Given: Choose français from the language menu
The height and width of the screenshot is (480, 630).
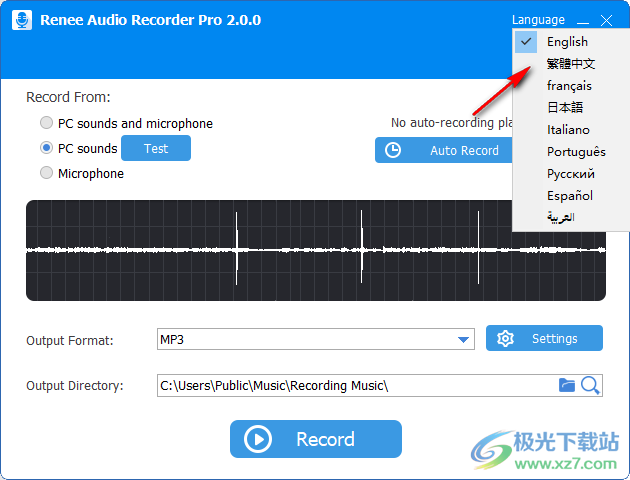Looking at the screenshot, I should click(x=571, y=86).
